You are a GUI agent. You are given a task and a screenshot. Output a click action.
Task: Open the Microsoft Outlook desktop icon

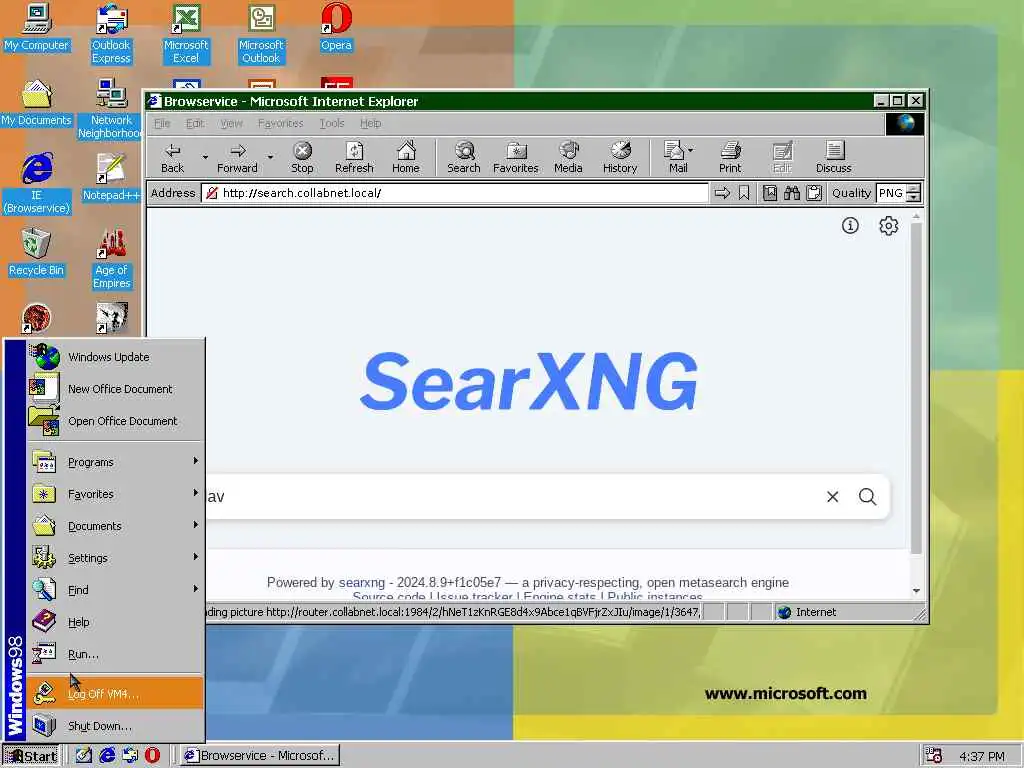click(x=261, y=34)
